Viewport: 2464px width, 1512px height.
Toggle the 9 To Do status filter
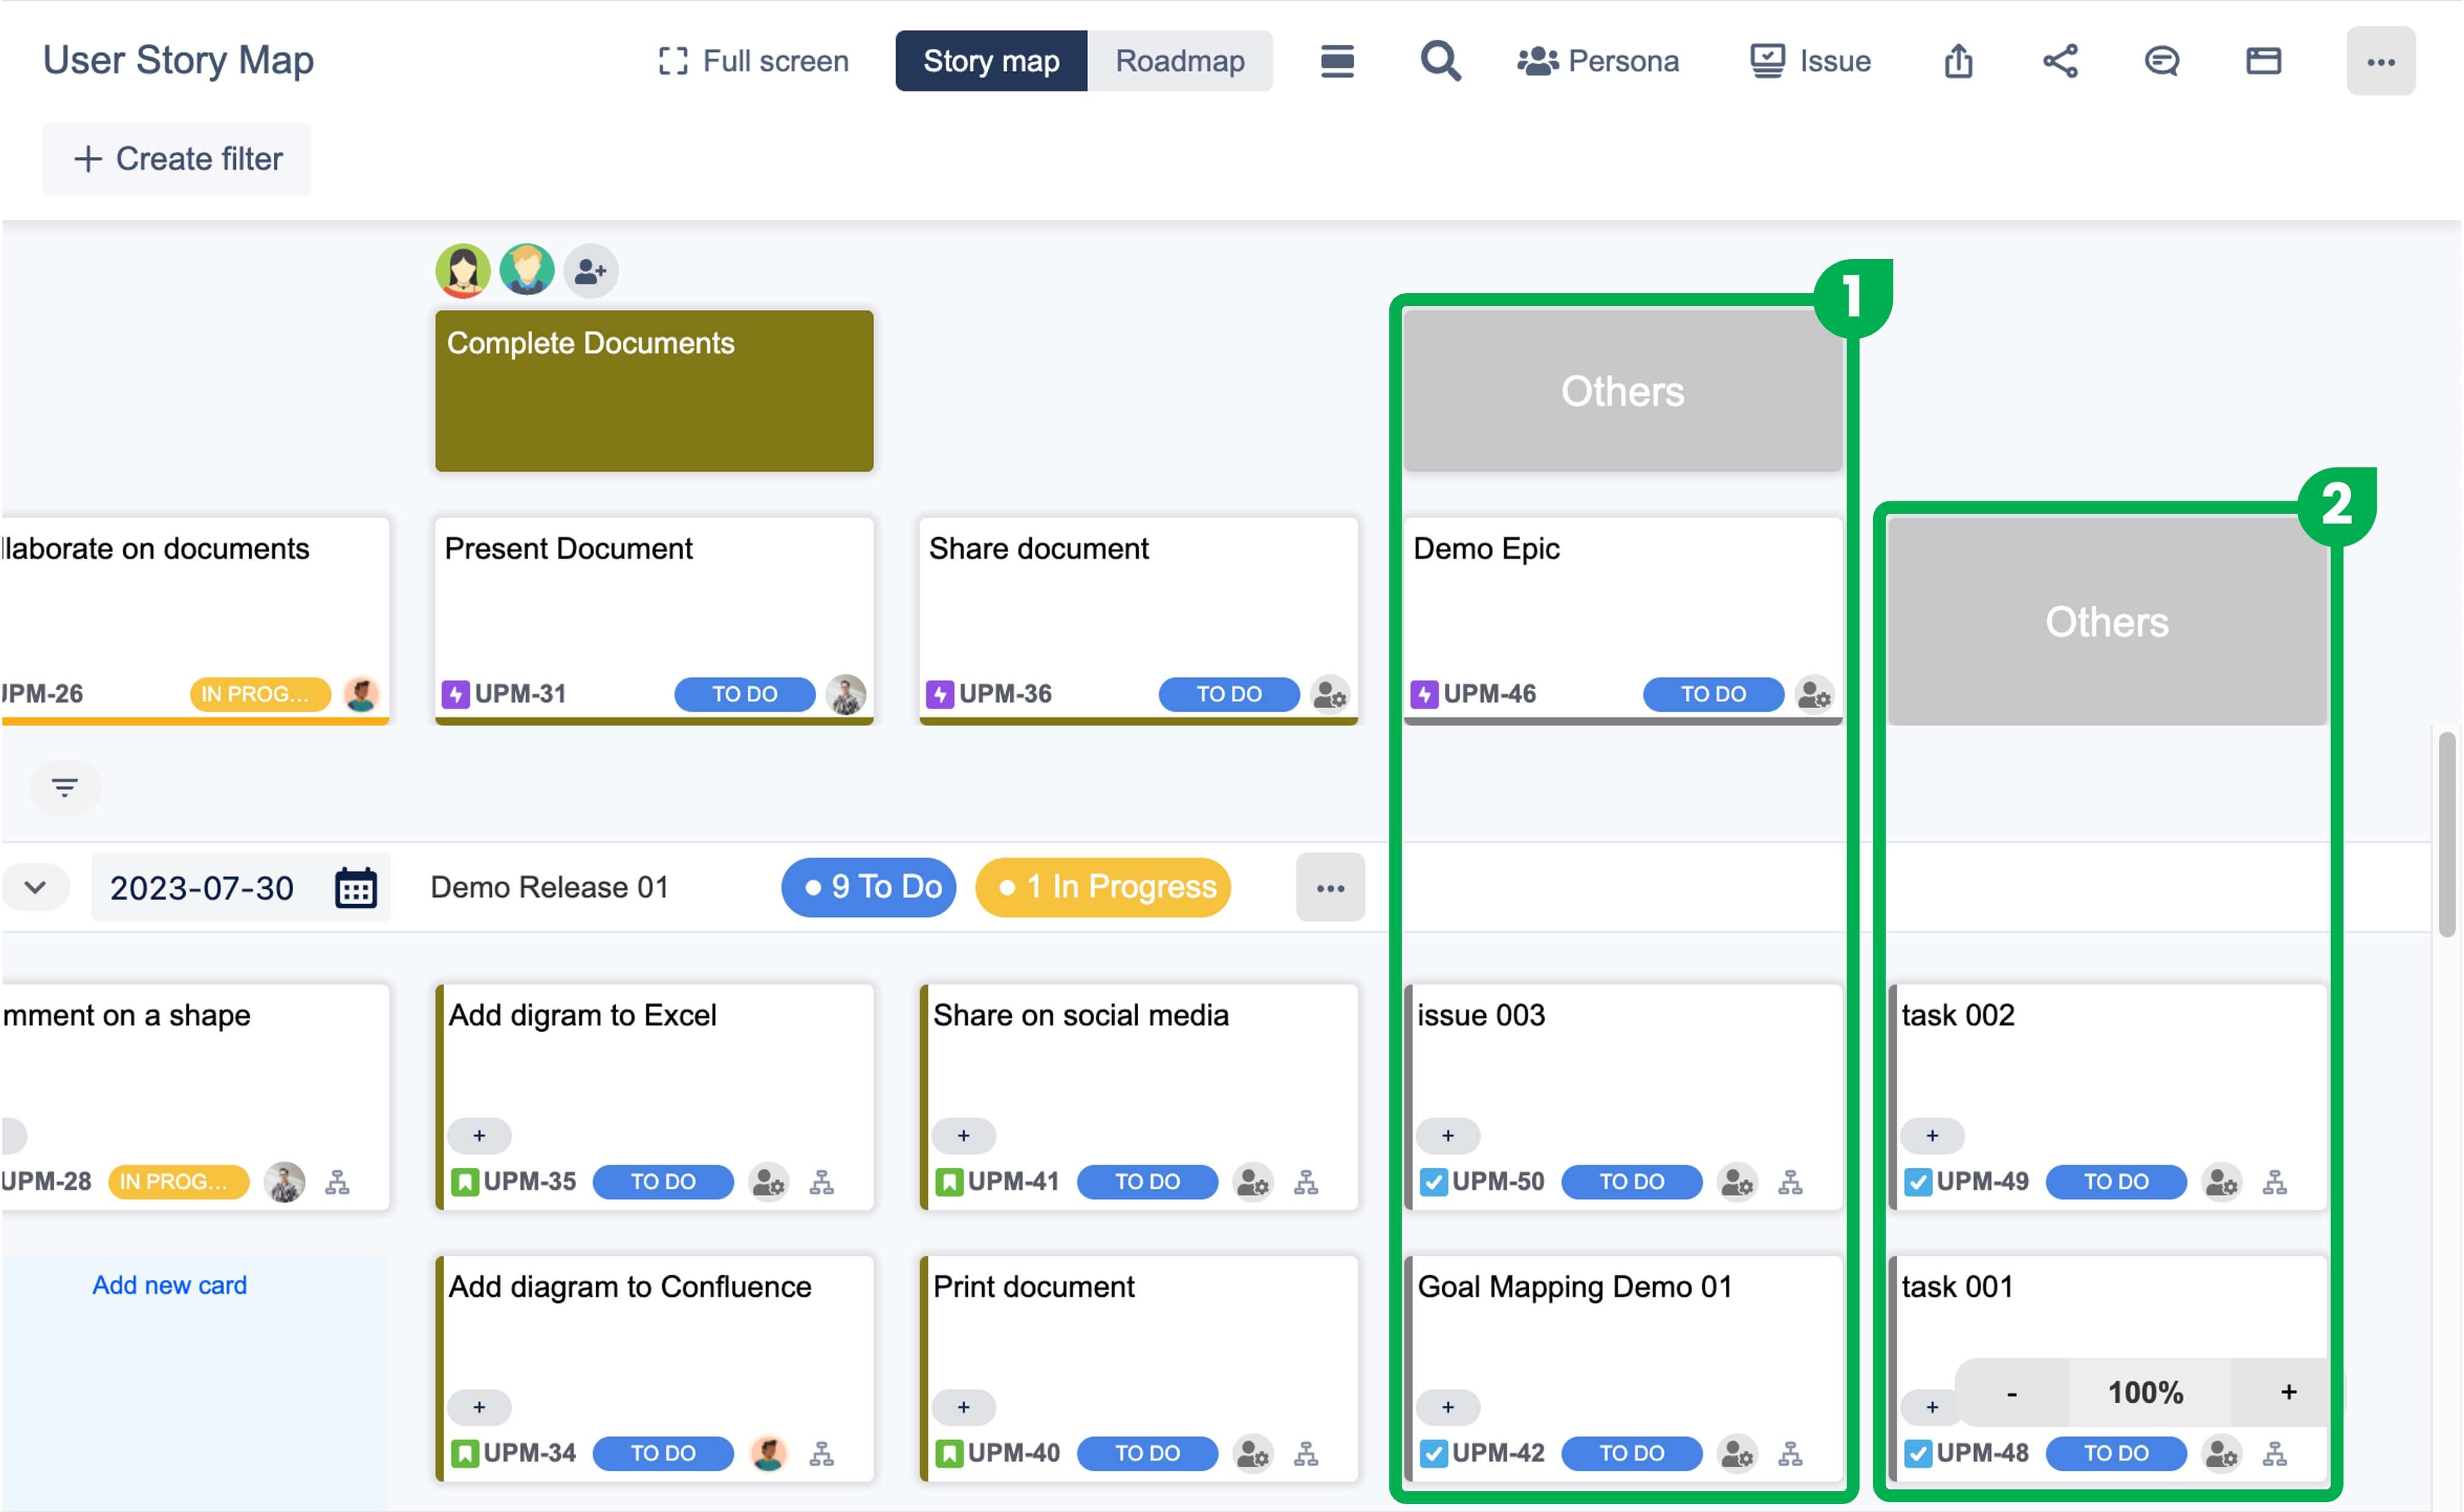[869, 887]
